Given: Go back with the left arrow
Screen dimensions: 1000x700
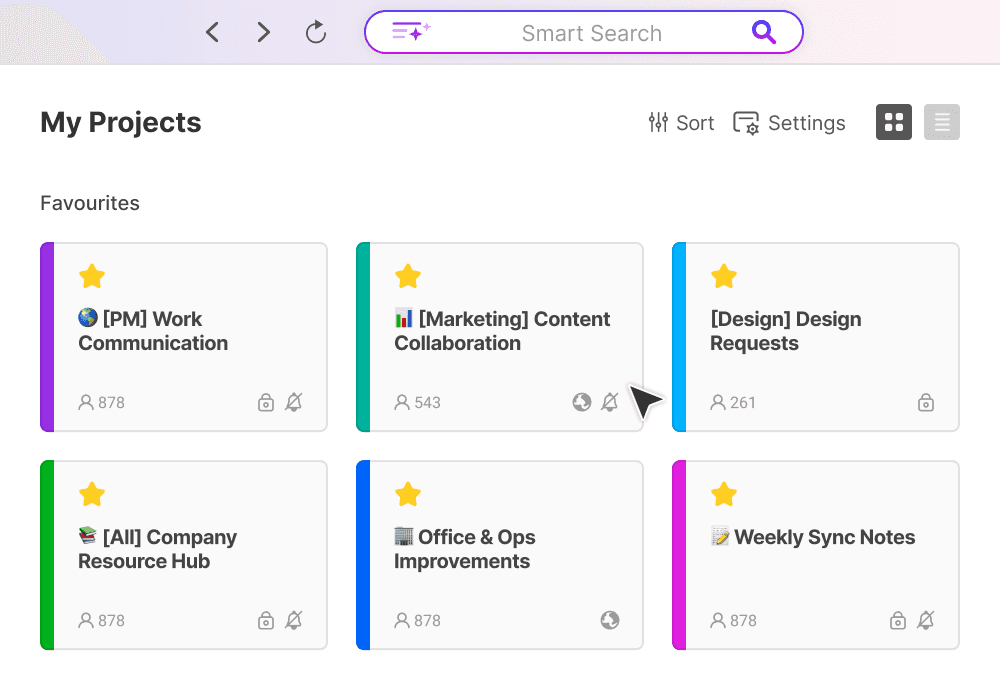Looking at the screenshot, I should point(213,32).
